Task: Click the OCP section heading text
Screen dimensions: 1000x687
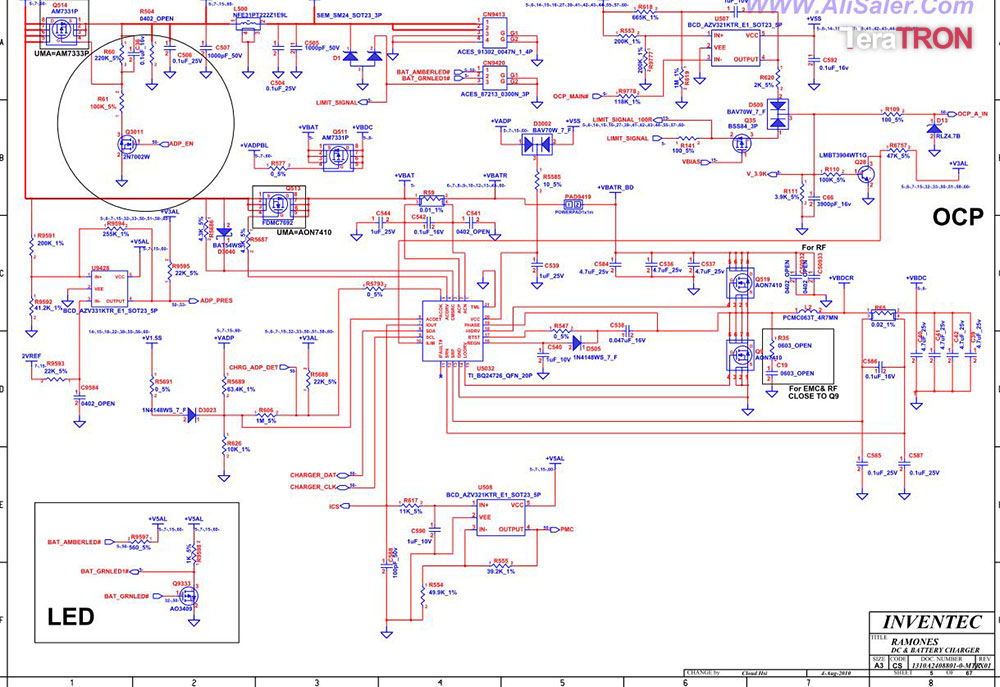Action: tap(958, 217)
